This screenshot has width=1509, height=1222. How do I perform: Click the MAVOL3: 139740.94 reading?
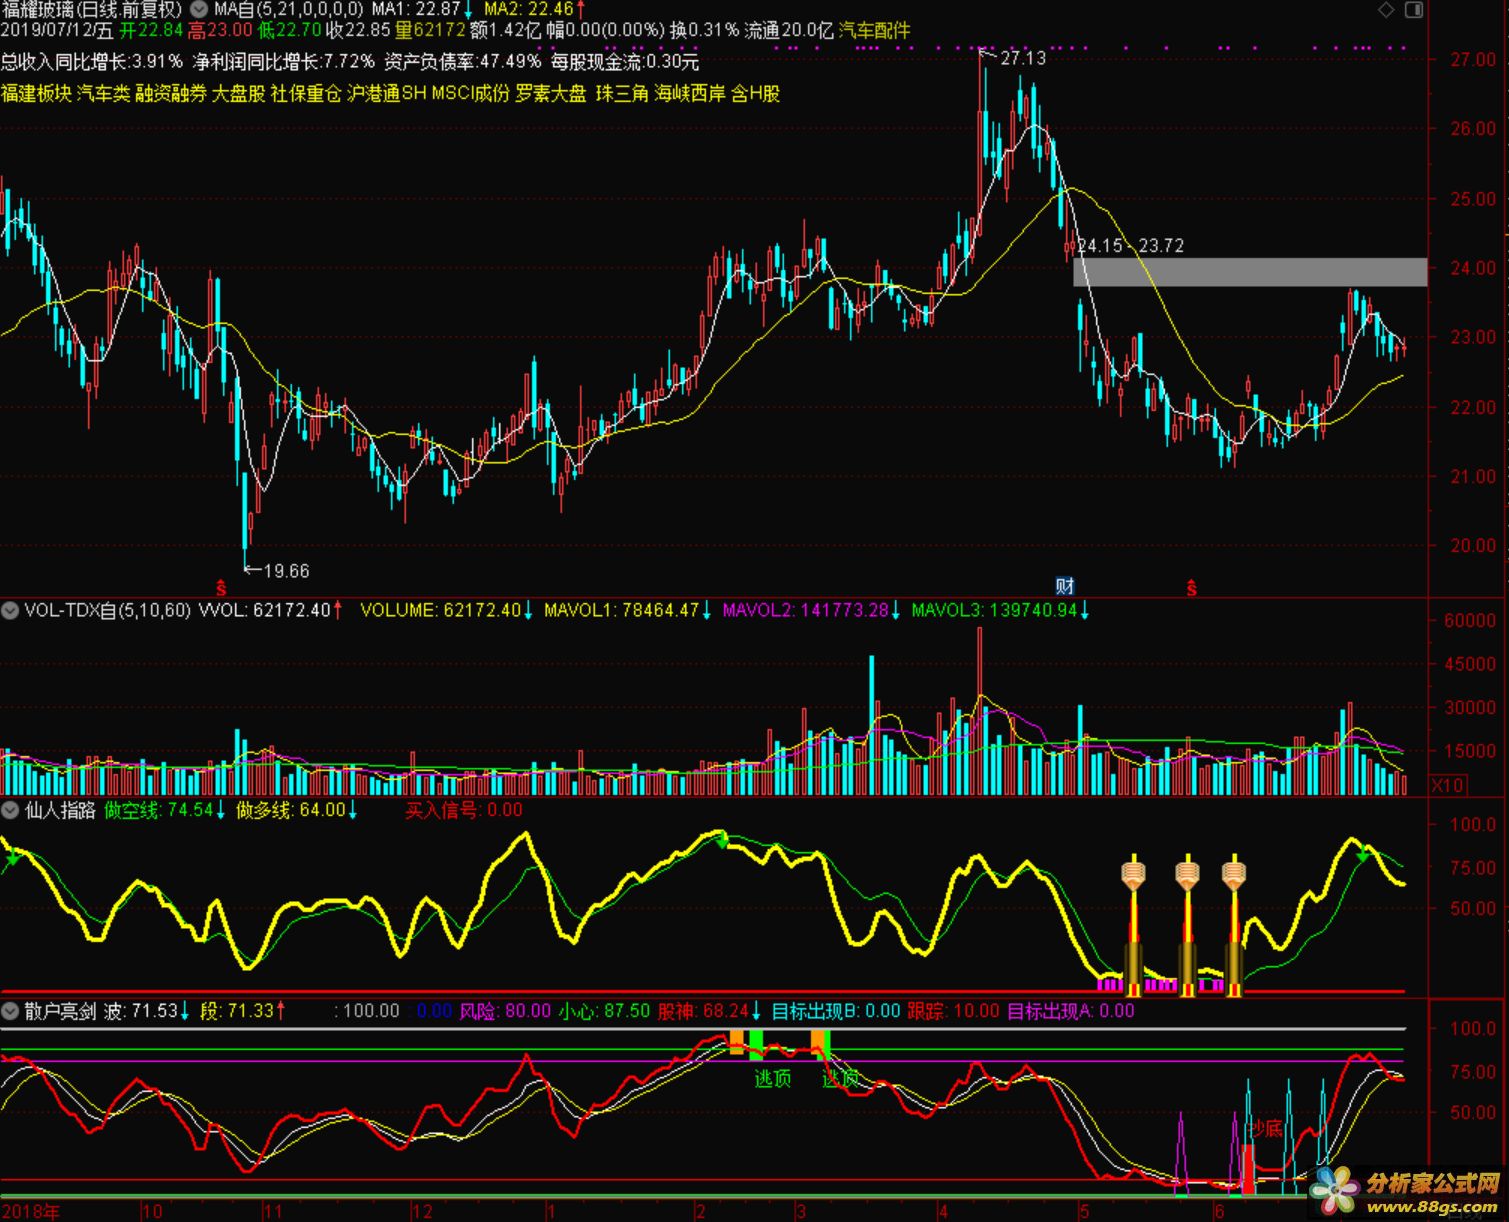pyautogui.click(x=994, y=610)
